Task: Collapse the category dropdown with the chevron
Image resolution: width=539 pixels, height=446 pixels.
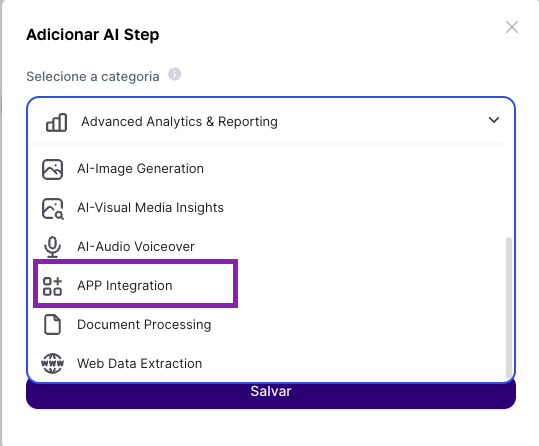Action: (x=494, y=120)
